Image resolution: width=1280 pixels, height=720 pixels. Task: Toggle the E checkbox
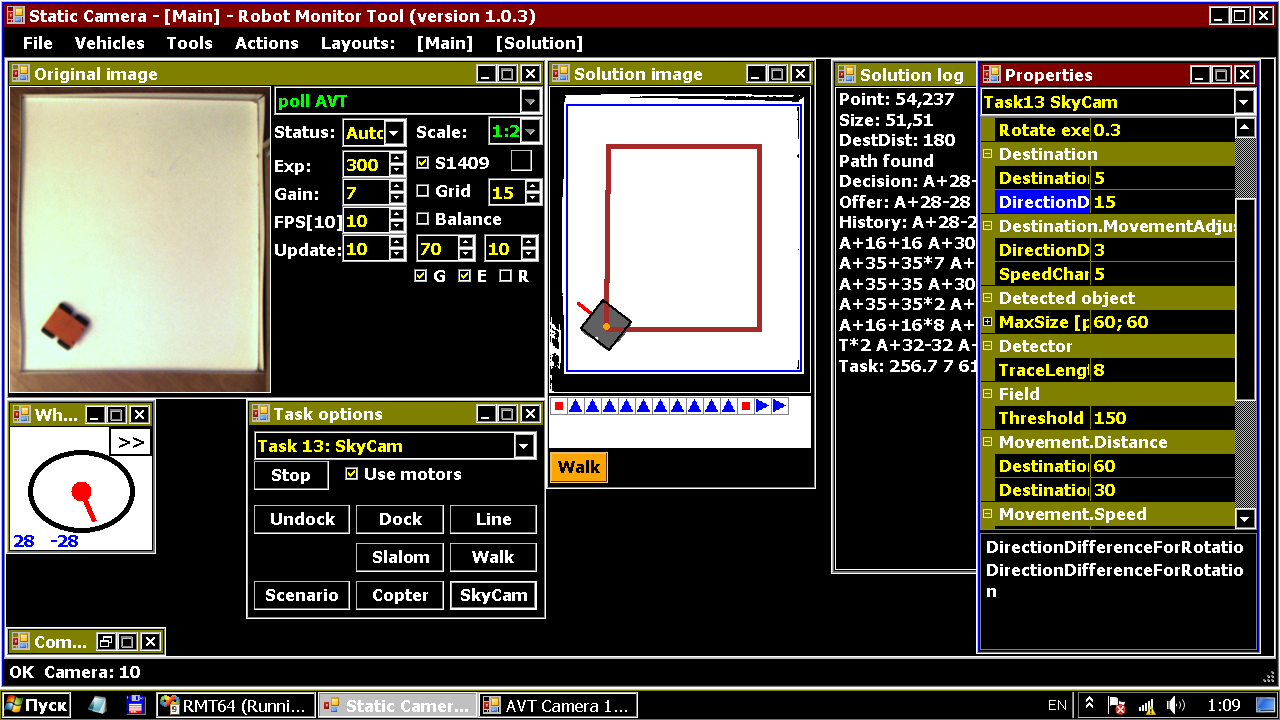pos(465,276)
